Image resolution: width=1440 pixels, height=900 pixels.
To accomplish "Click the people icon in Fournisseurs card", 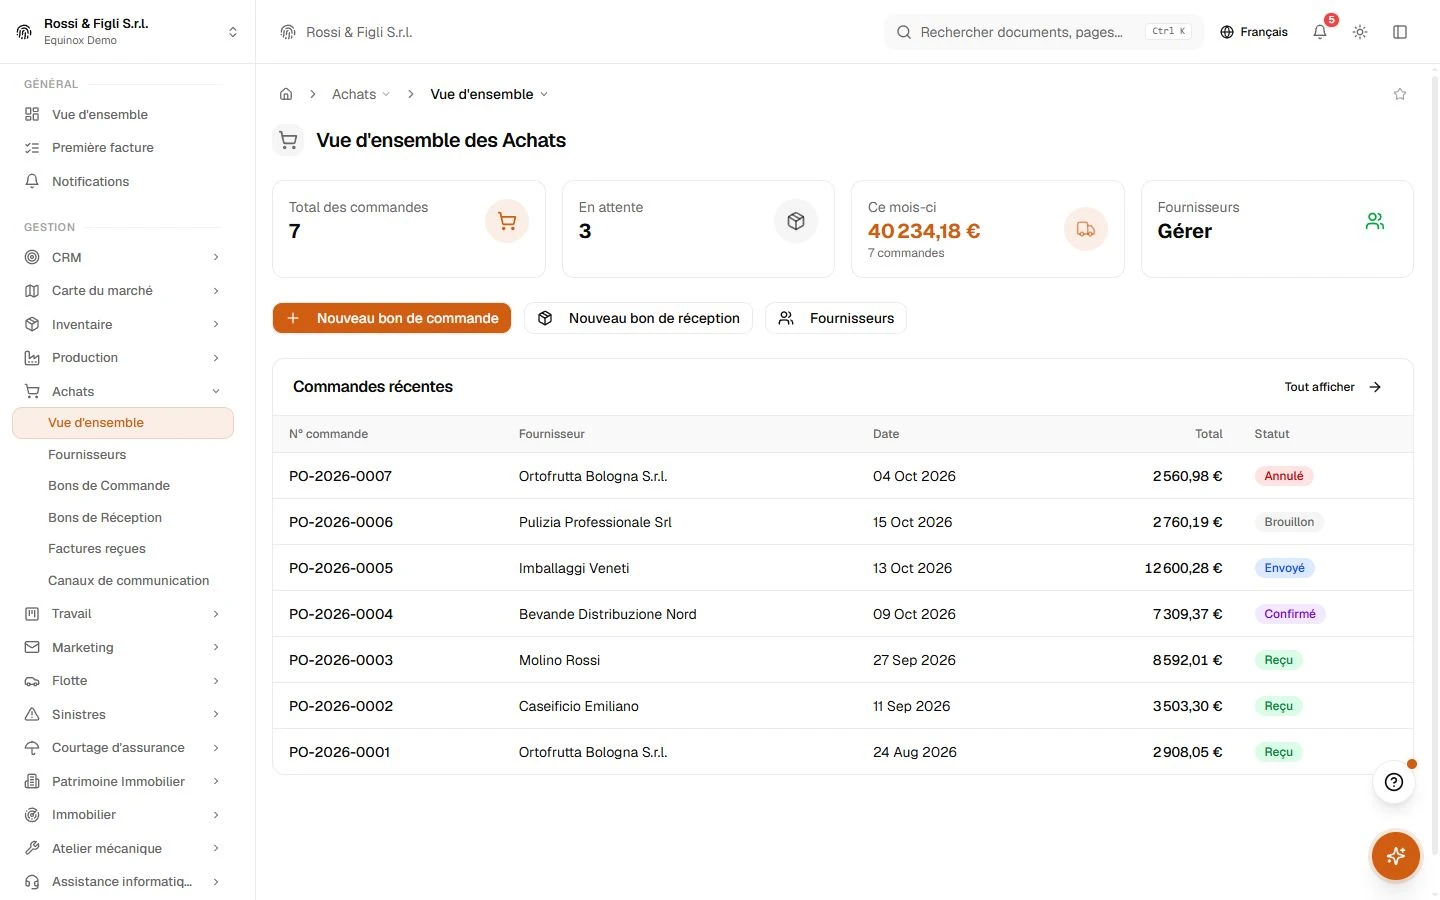I will click(1375, 221).
